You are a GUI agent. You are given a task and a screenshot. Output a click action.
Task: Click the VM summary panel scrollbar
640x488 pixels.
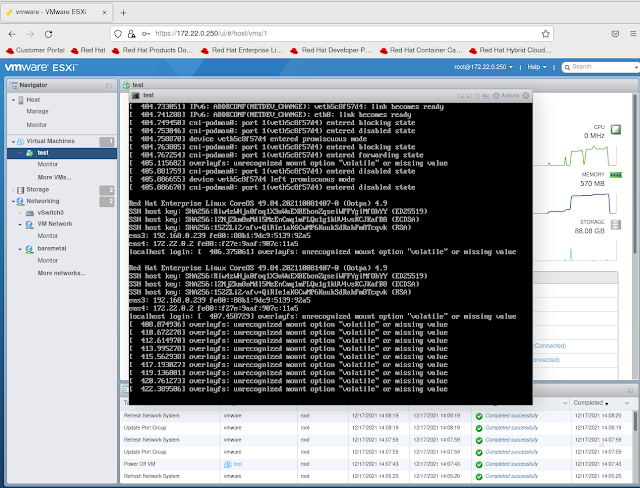(x=635, y=173)
